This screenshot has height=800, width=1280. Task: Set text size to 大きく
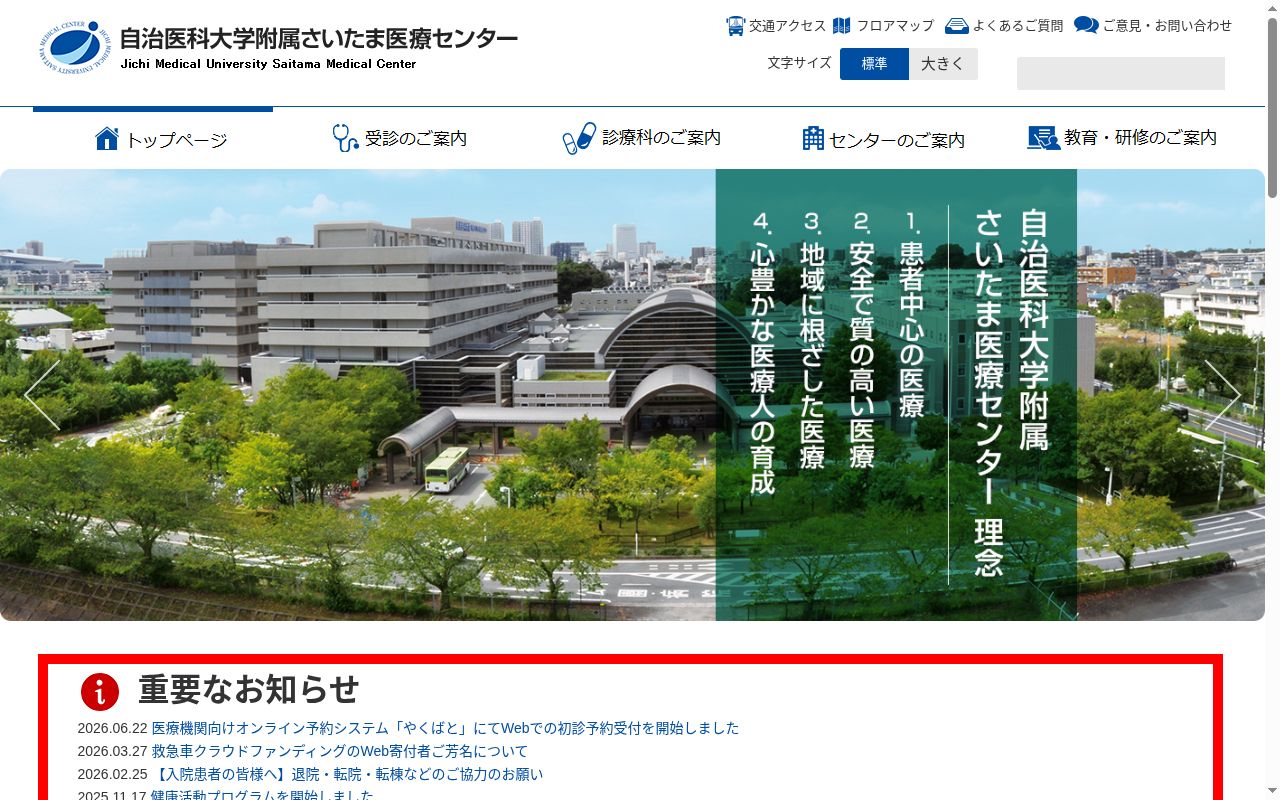click(x=943, y=64)
